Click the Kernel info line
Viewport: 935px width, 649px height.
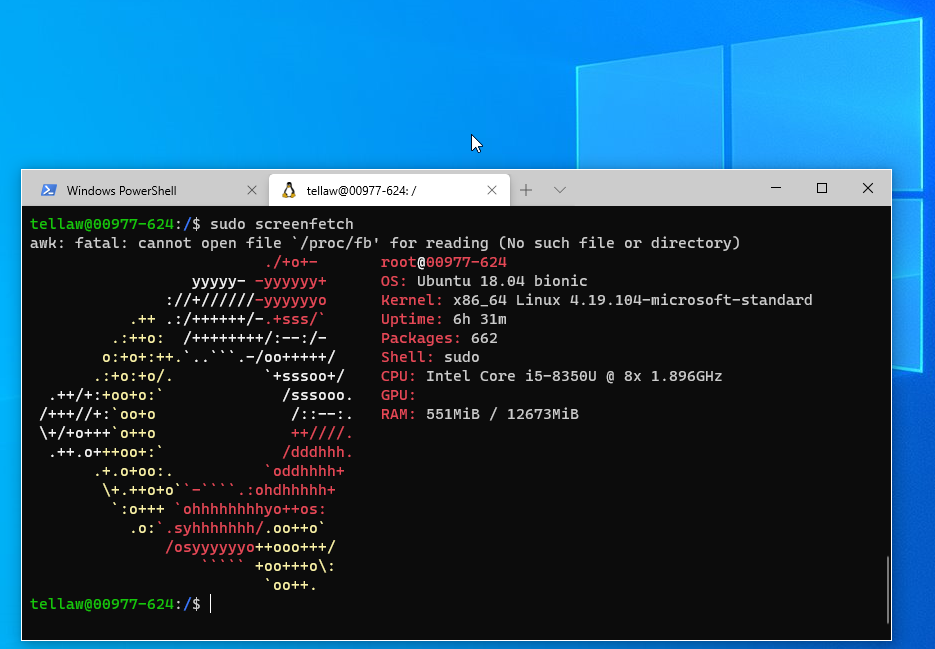tap(596, 300)
